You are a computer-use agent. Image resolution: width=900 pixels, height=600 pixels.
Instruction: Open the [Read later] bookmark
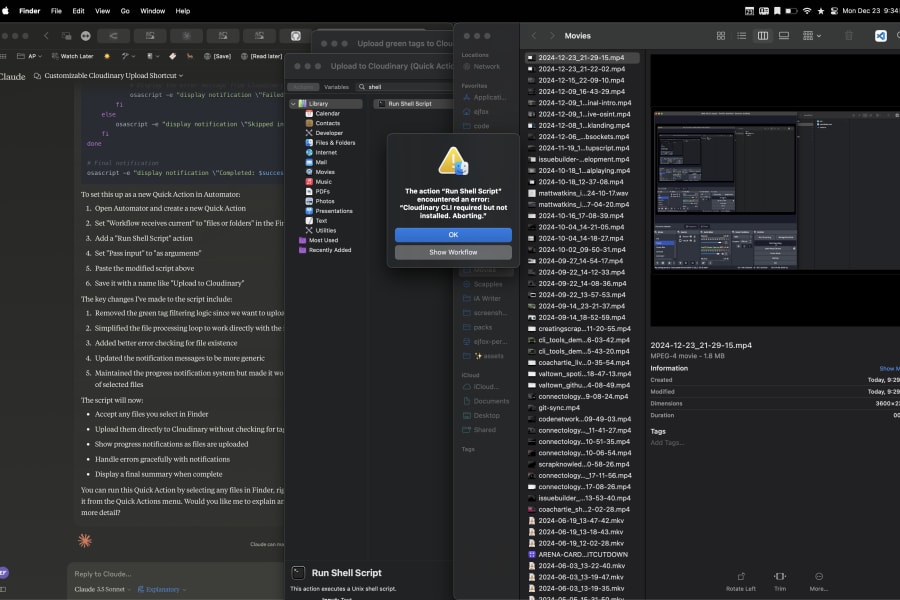[261, 56]
